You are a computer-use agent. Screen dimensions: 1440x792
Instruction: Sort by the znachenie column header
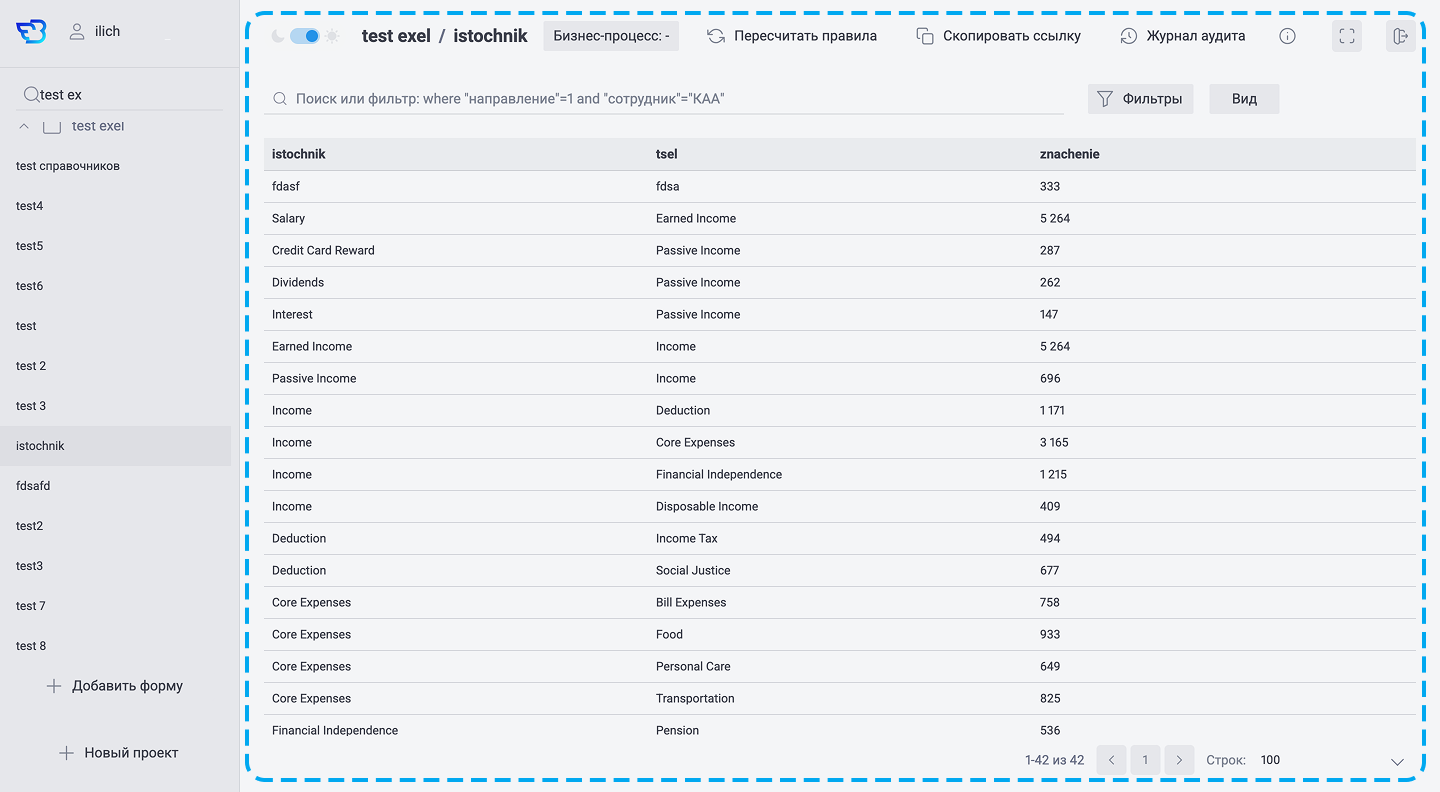point(1070,154)
